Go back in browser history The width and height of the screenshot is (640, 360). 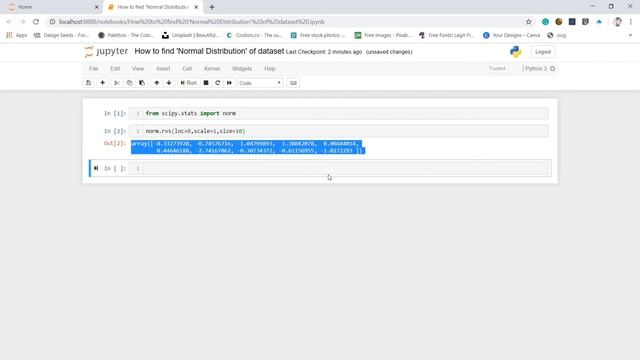click(x=9, y=22)
